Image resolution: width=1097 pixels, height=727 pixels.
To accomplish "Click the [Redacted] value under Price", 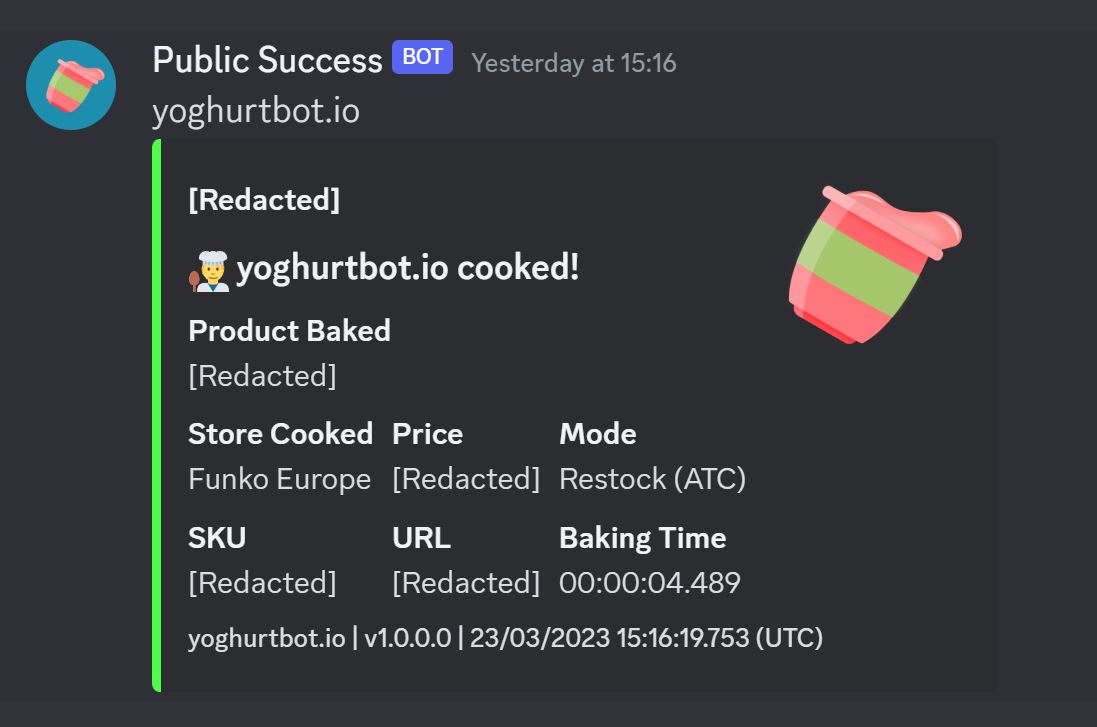I will (x=465, y=479).
